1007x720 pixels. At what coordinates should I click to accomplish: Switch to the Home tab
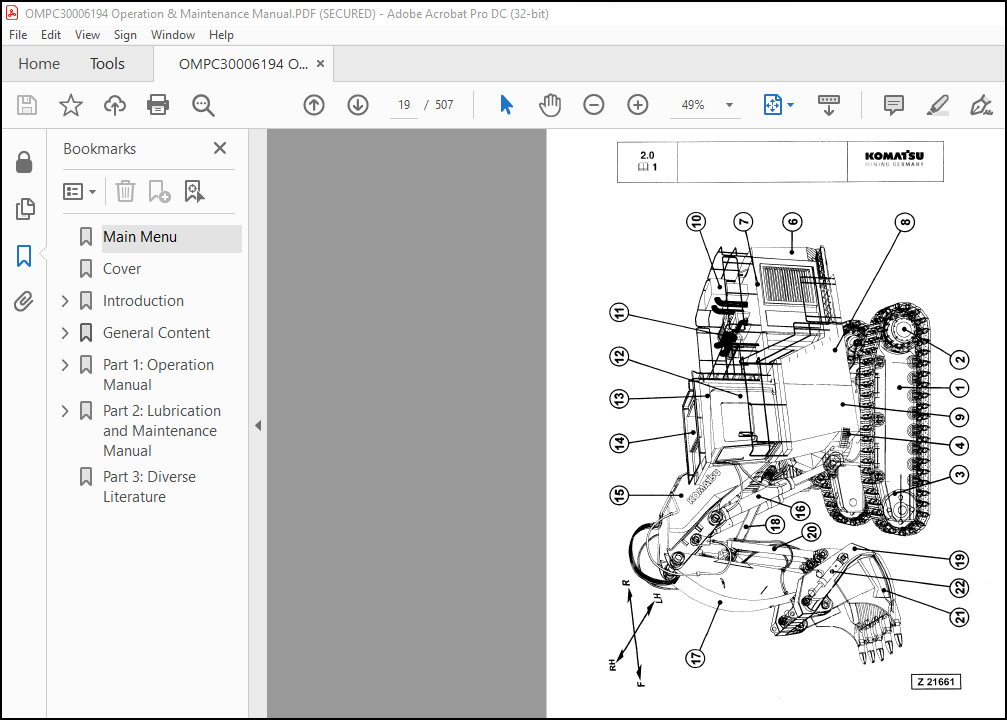[39, 64]
